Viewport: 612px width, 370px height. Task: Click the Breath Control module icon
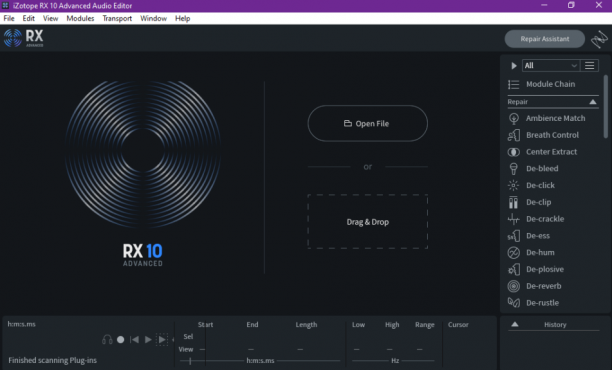514,135
